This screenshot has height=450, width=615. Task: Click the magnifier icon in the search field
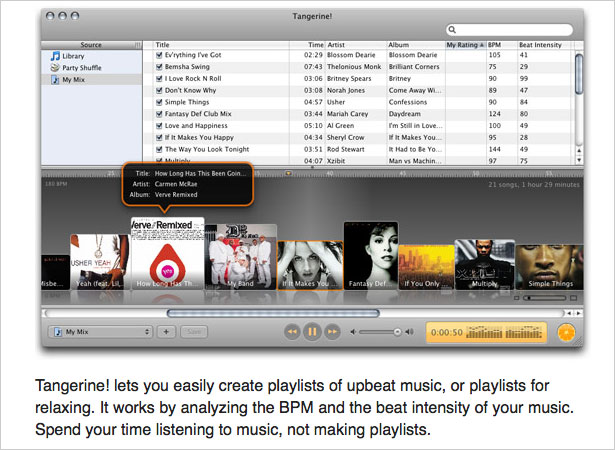[452, 29]
